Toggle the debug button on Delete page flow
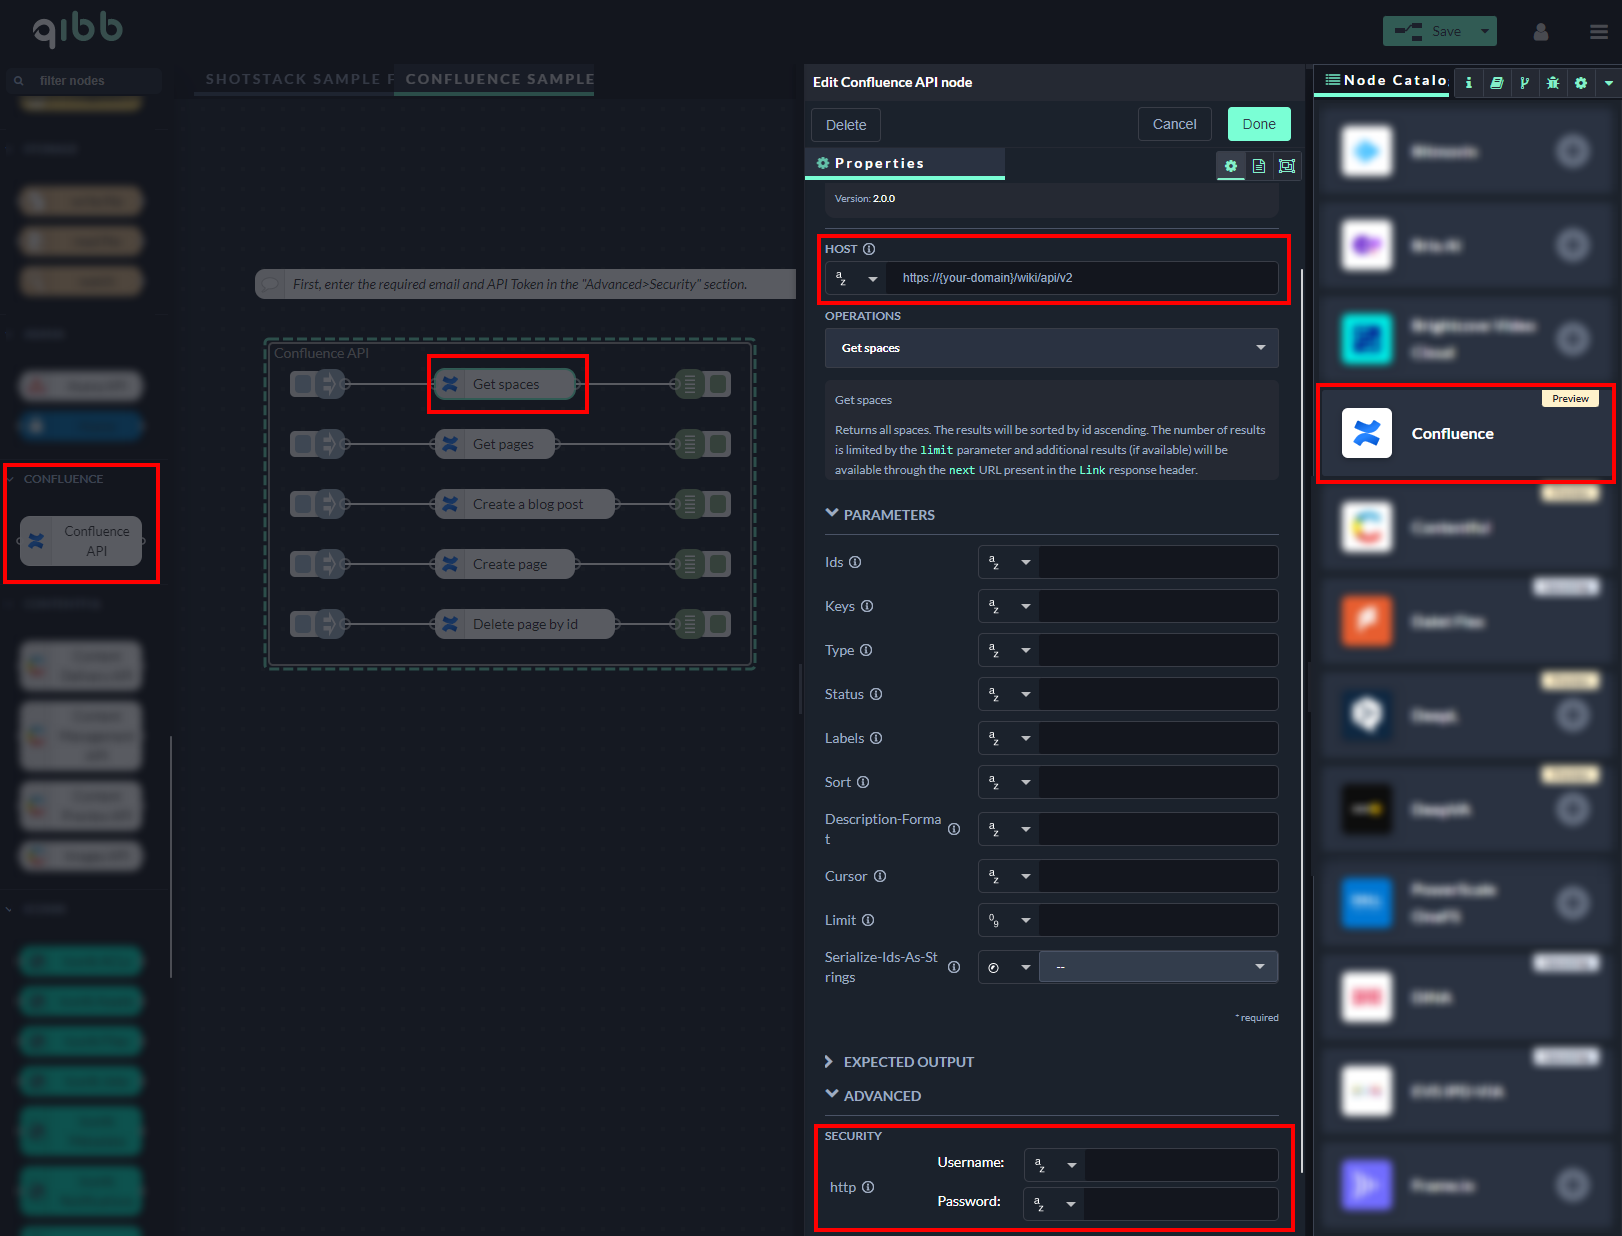Screen dimensions: 1622x1236 [718, 624]
